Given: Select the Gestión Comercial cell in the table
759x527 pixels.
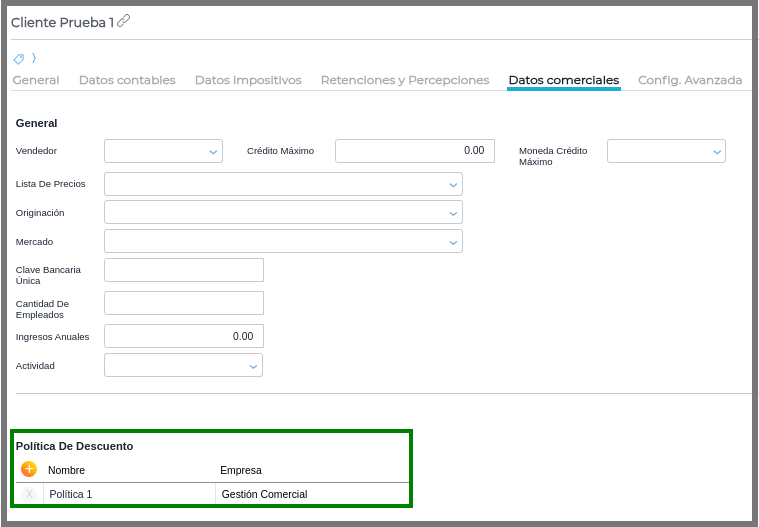Looking at the screenshot, I should pyautogui.click(x=265, y=494).
